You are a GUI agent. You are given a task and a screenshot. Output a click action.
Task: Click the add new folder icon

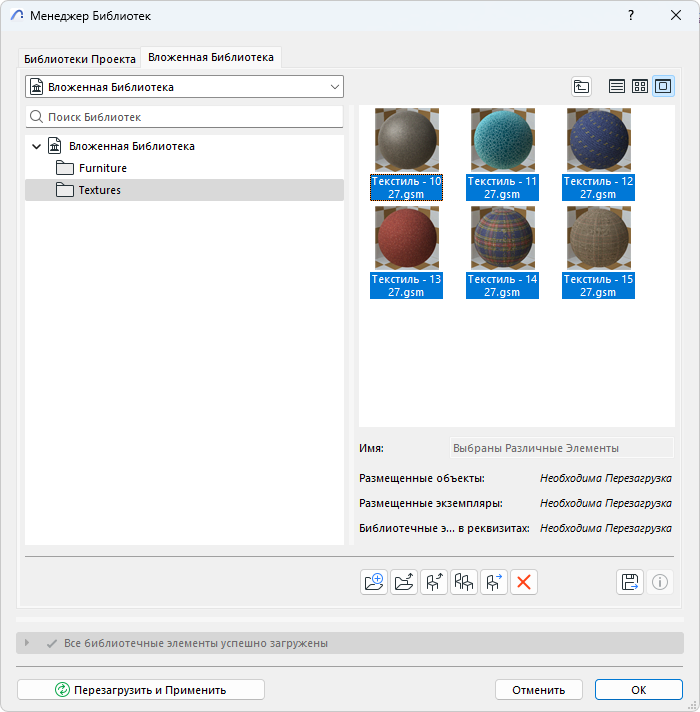374,582
